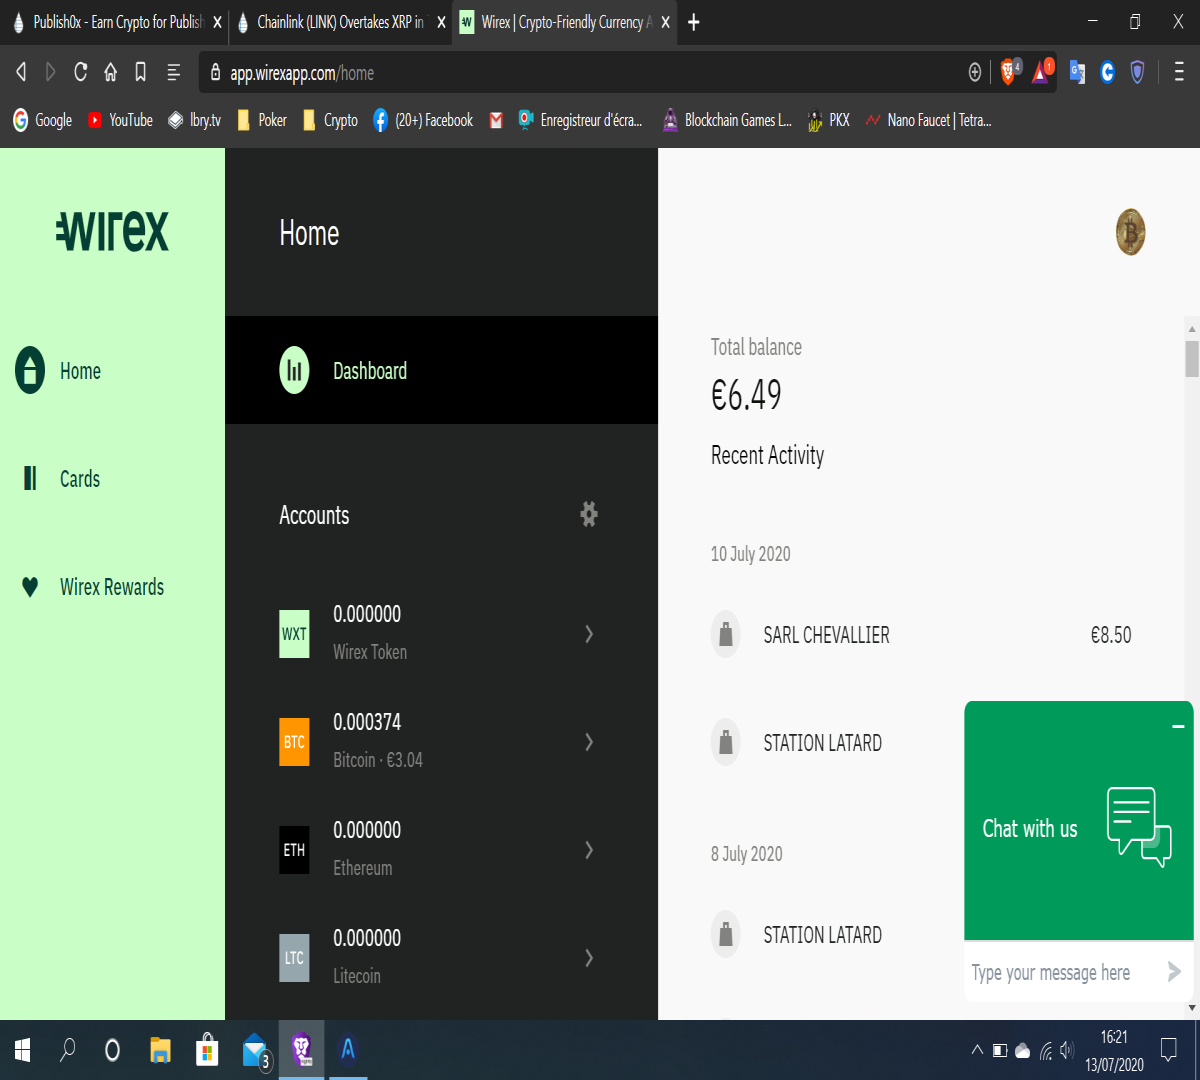The width and height of the screenshot is (1200, 1080).
Task: Go forward in browser history
Action: tap(50, 72)
